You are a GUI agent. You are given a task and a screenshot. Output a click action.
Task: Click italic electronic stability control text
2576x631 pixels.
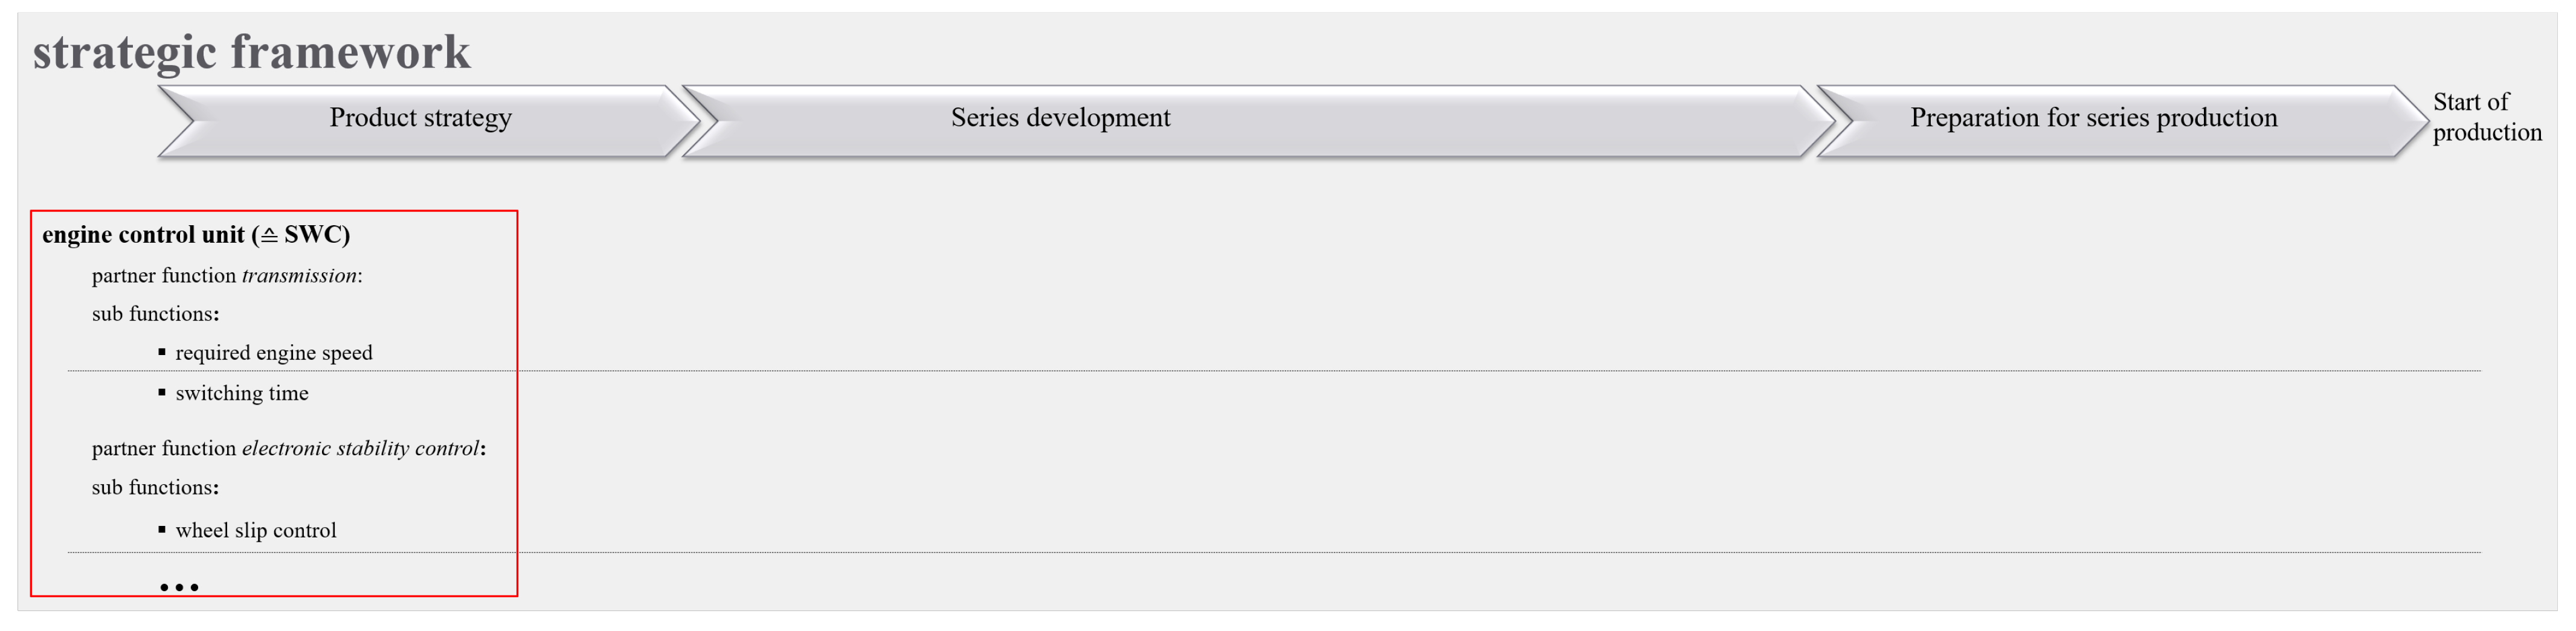pyautogui.click(x=360, y=449)
